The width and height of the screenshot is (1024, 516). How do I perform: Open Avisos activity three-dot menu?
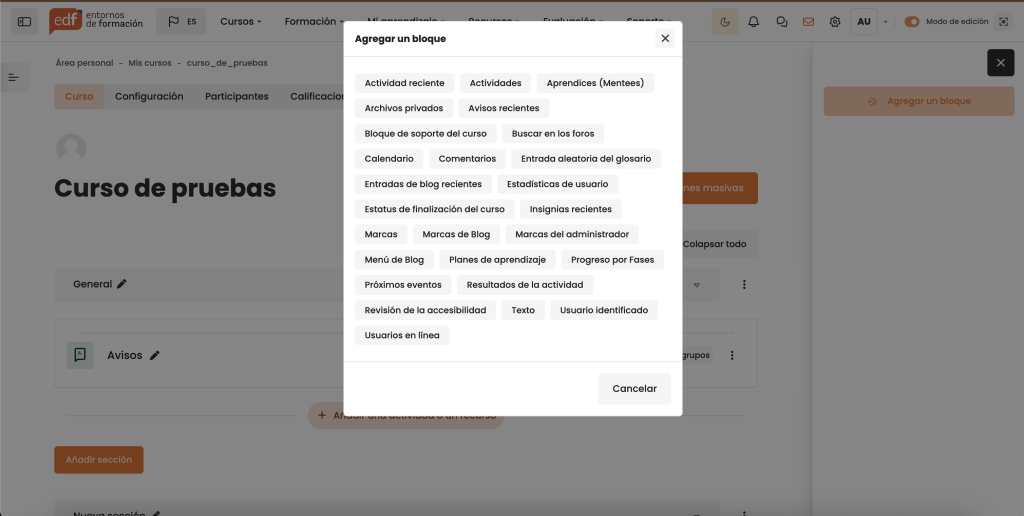tap(732, 355)
